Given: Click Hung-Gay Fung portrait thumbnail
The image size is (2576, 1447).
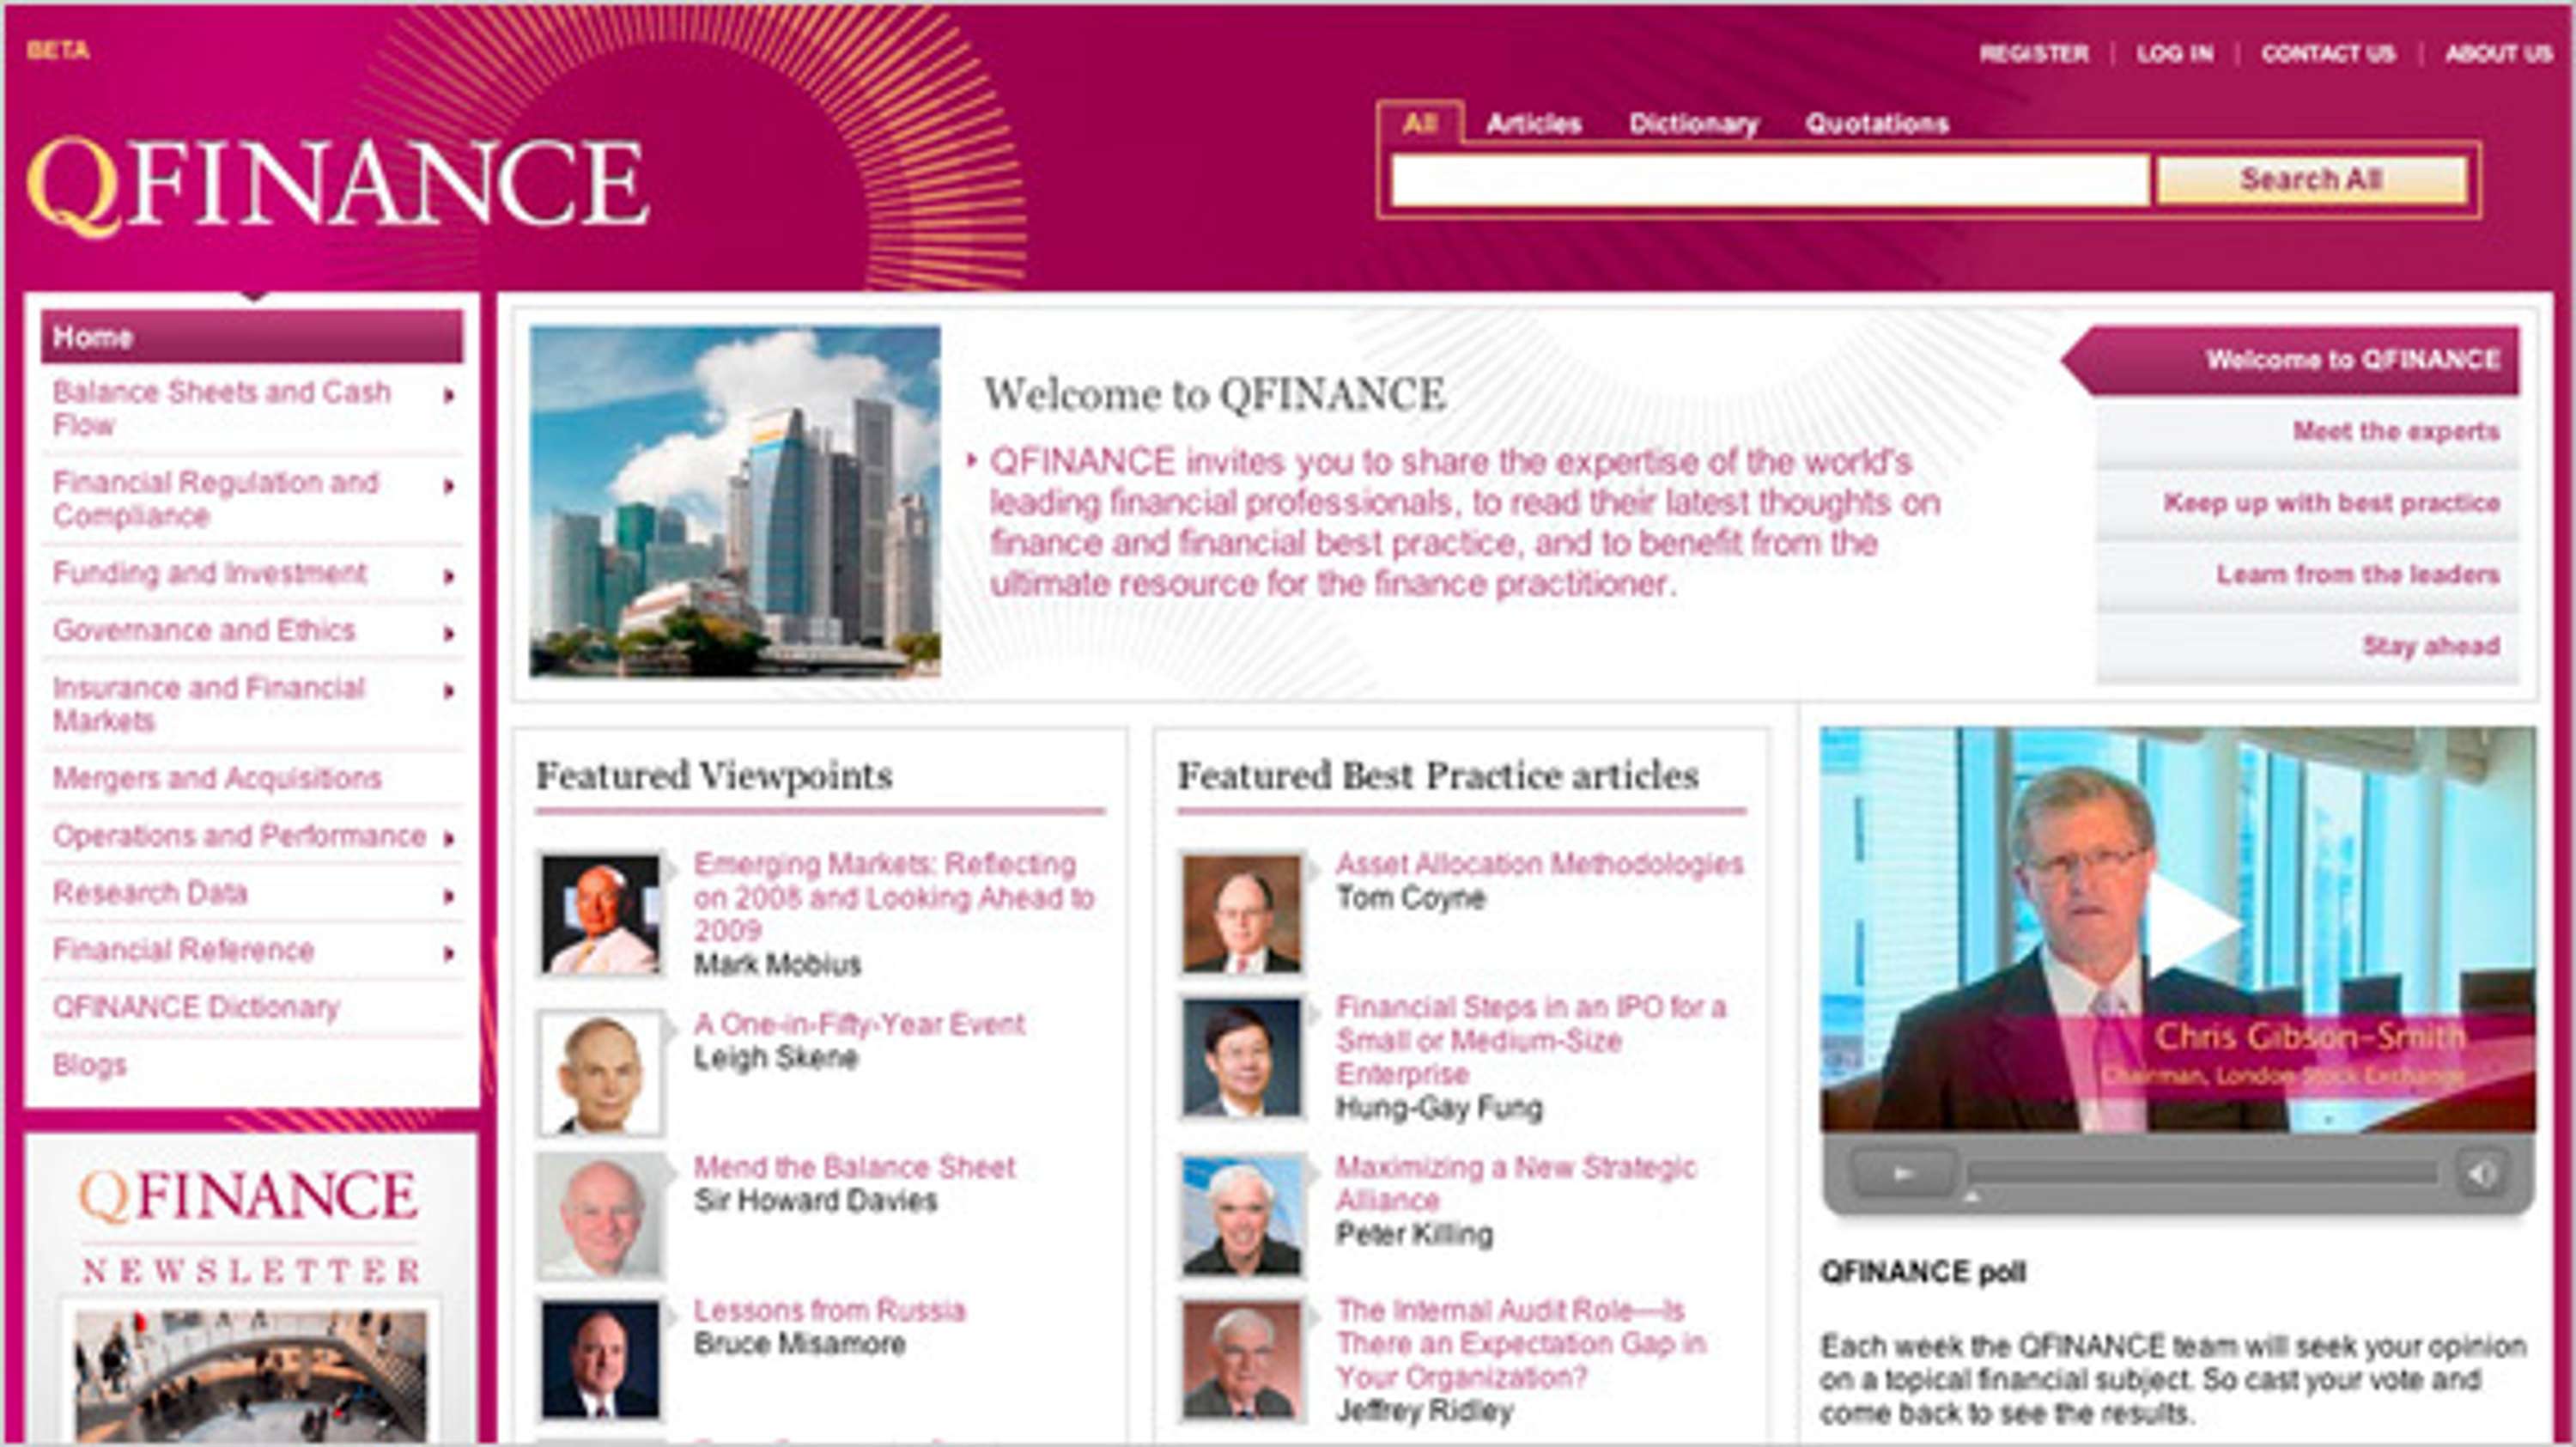Looking at the screenshot, I should coord(1242,1057).
